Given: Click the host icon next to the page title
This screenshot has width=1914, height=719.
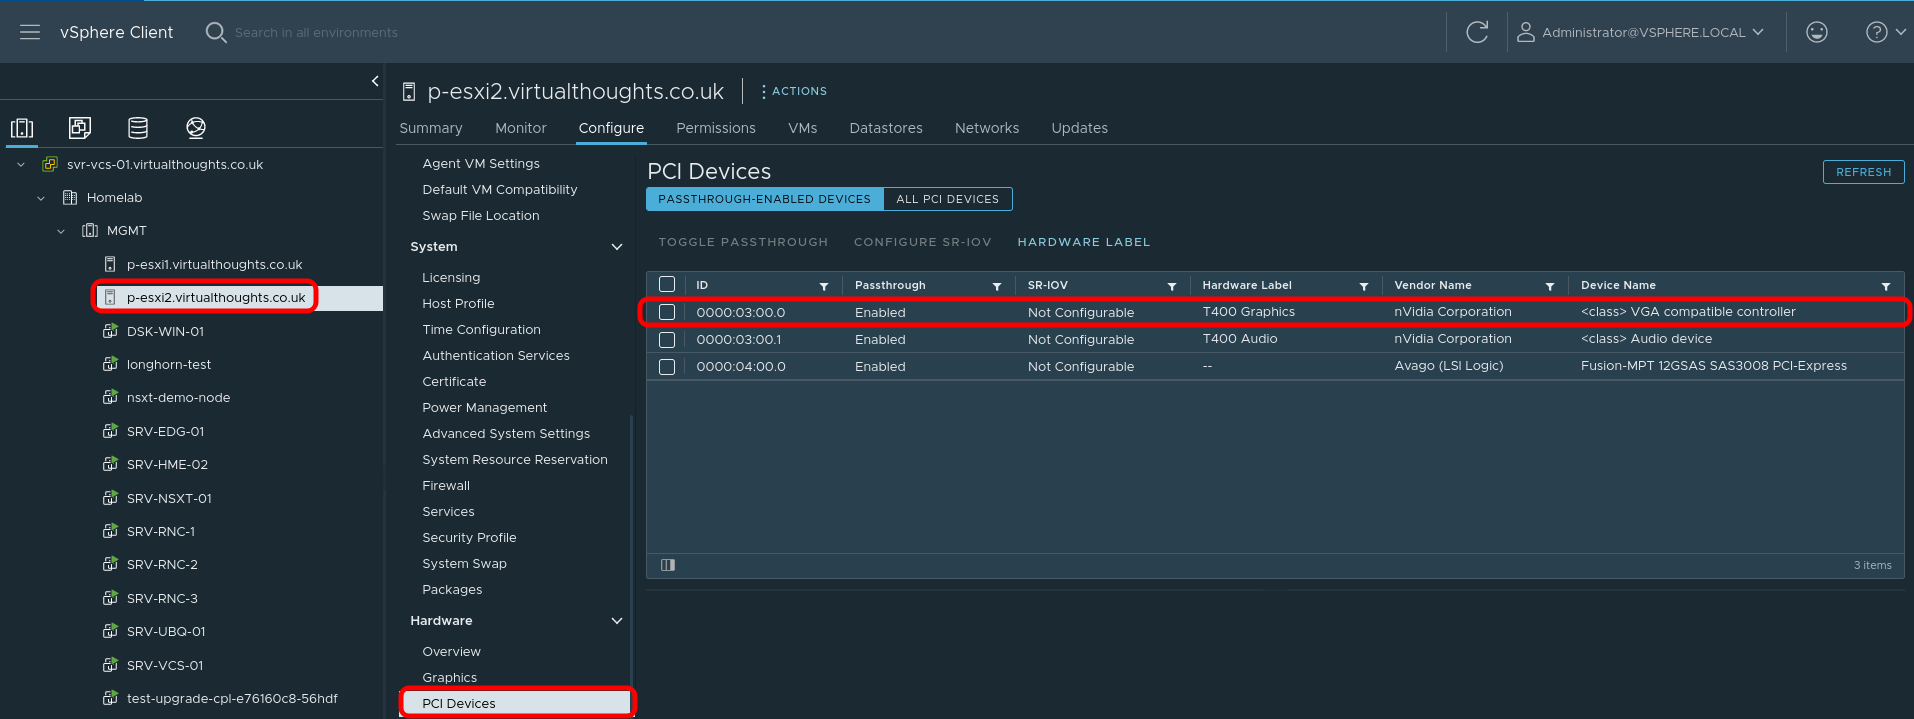Looking at the screenshot, I should 408,92.
